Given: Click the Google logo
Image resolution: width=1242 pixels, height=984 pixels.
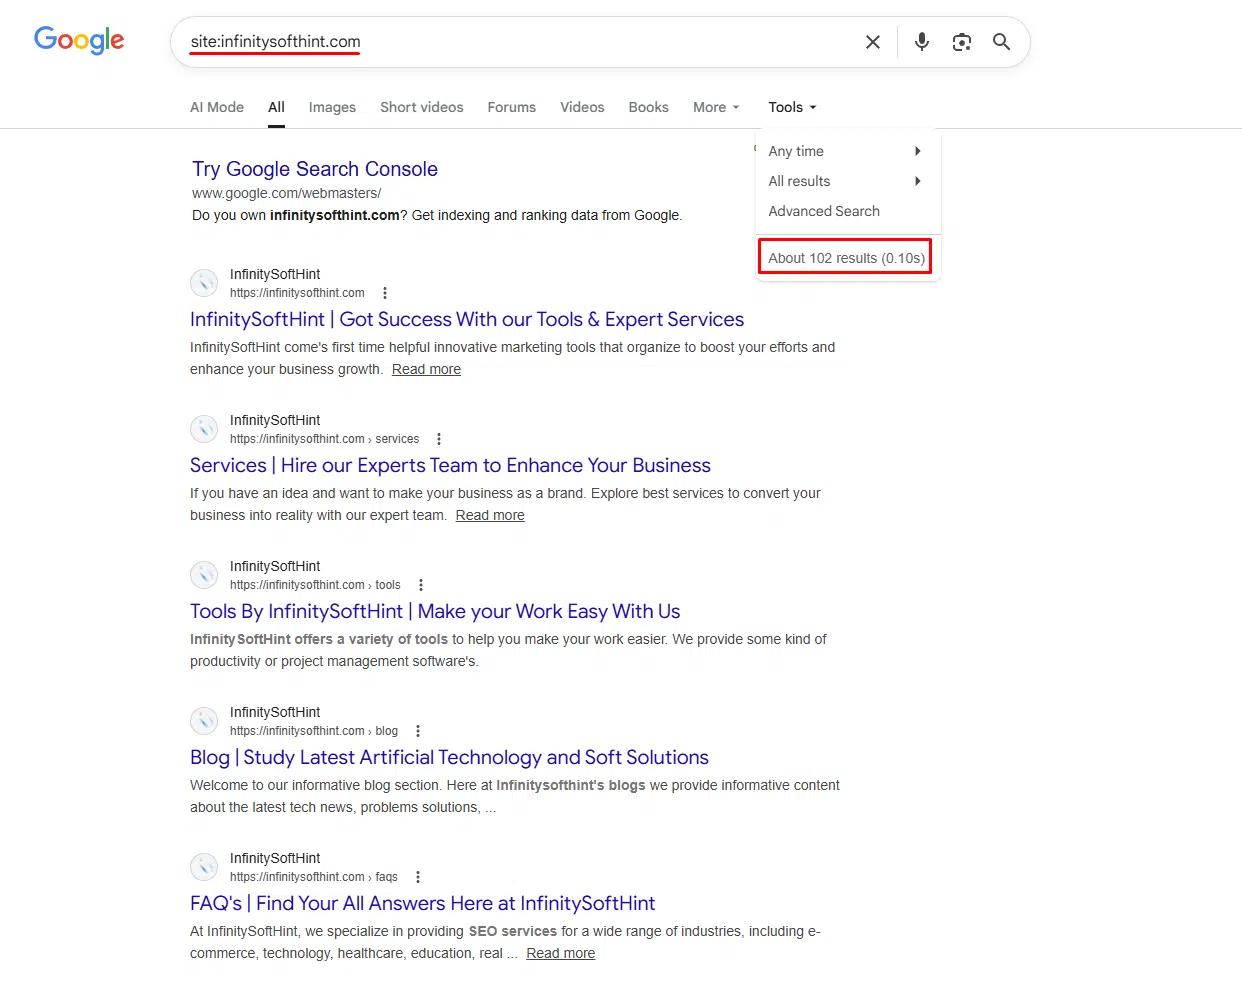Looking at the screenshot, I should click(x=79, y=40).
